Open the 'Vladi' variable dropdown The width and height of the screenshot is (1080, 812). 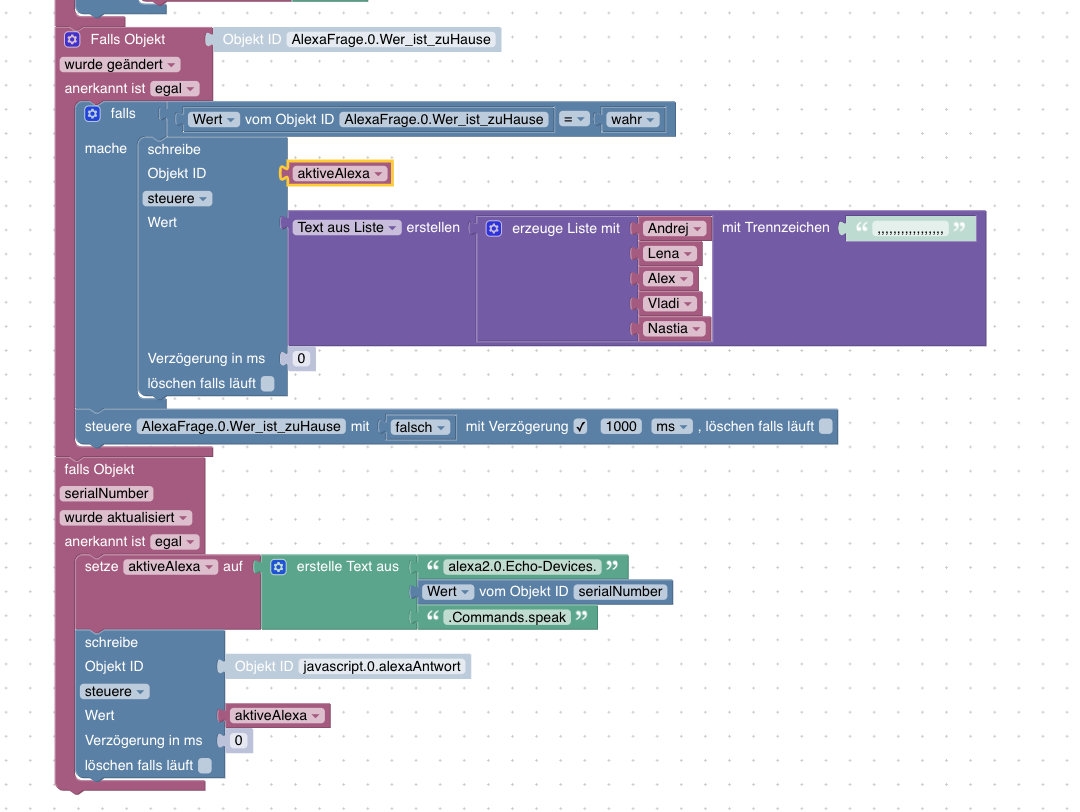click(669, 304)
